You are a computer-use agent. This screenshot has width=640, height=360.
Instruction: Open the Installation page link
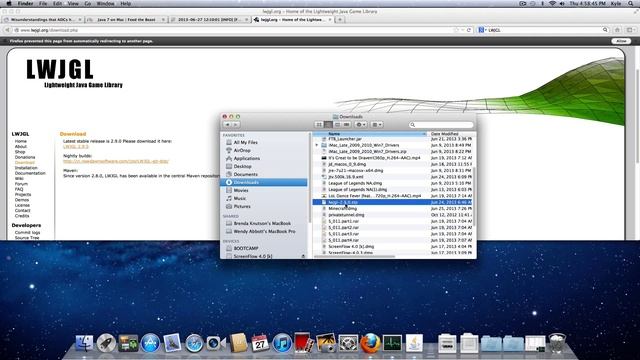[26, 168]
